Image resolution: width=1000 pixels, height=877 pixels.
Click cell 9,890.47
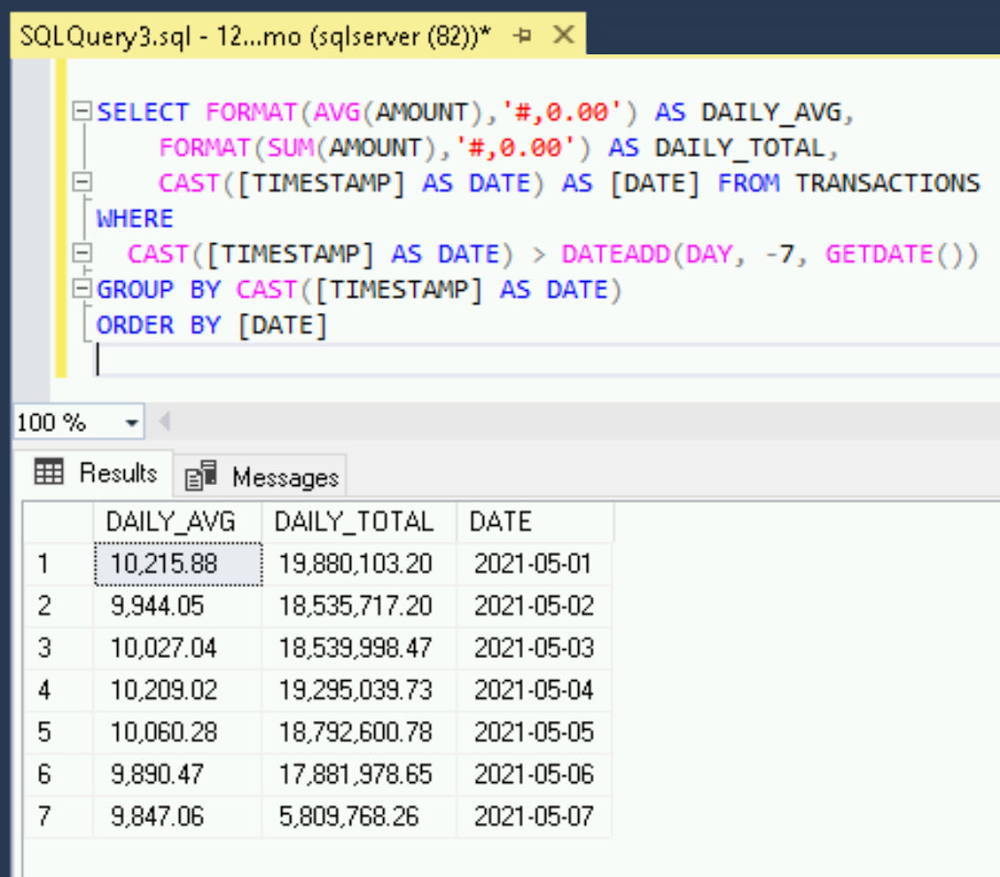[x=178, y=774]
